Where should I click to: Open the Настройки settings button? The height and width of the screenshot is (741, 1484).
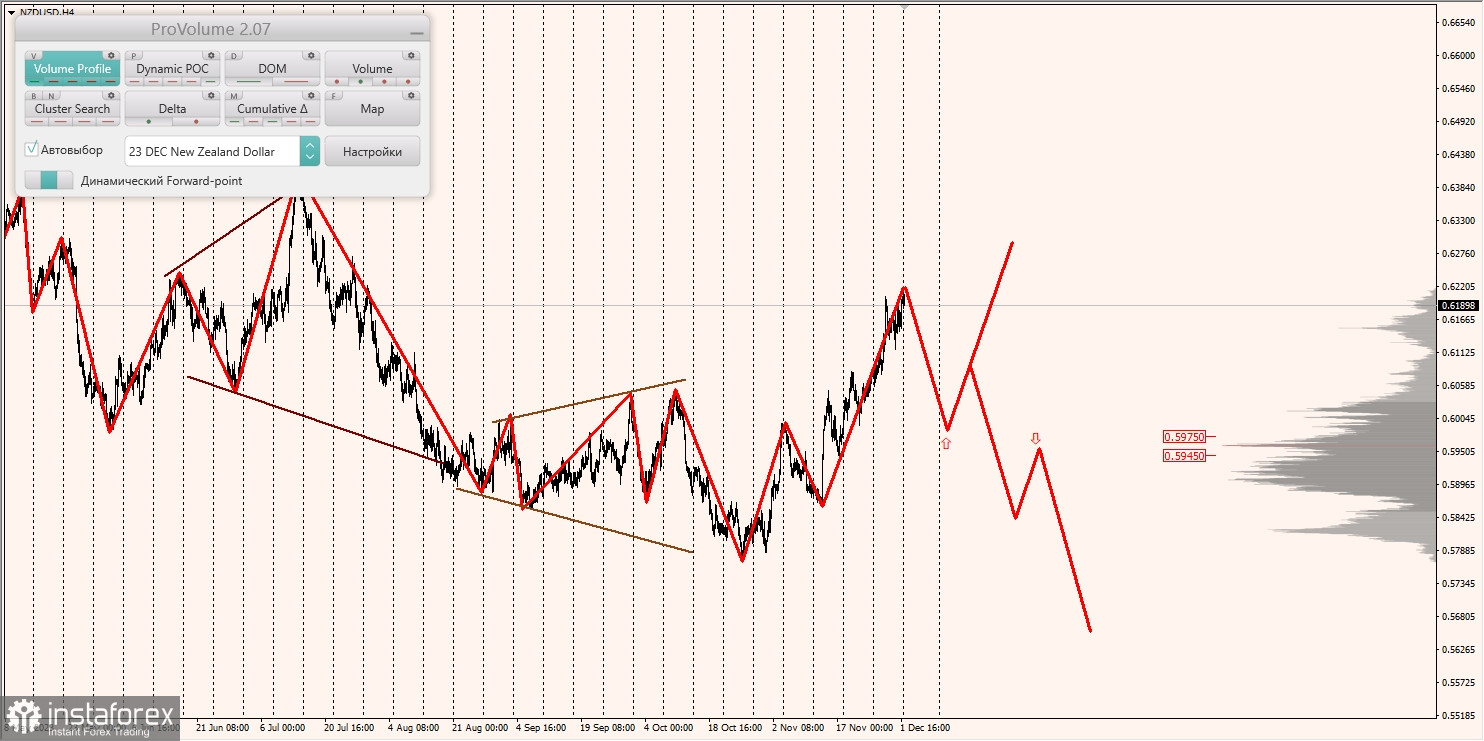click(x=372, y=151)
